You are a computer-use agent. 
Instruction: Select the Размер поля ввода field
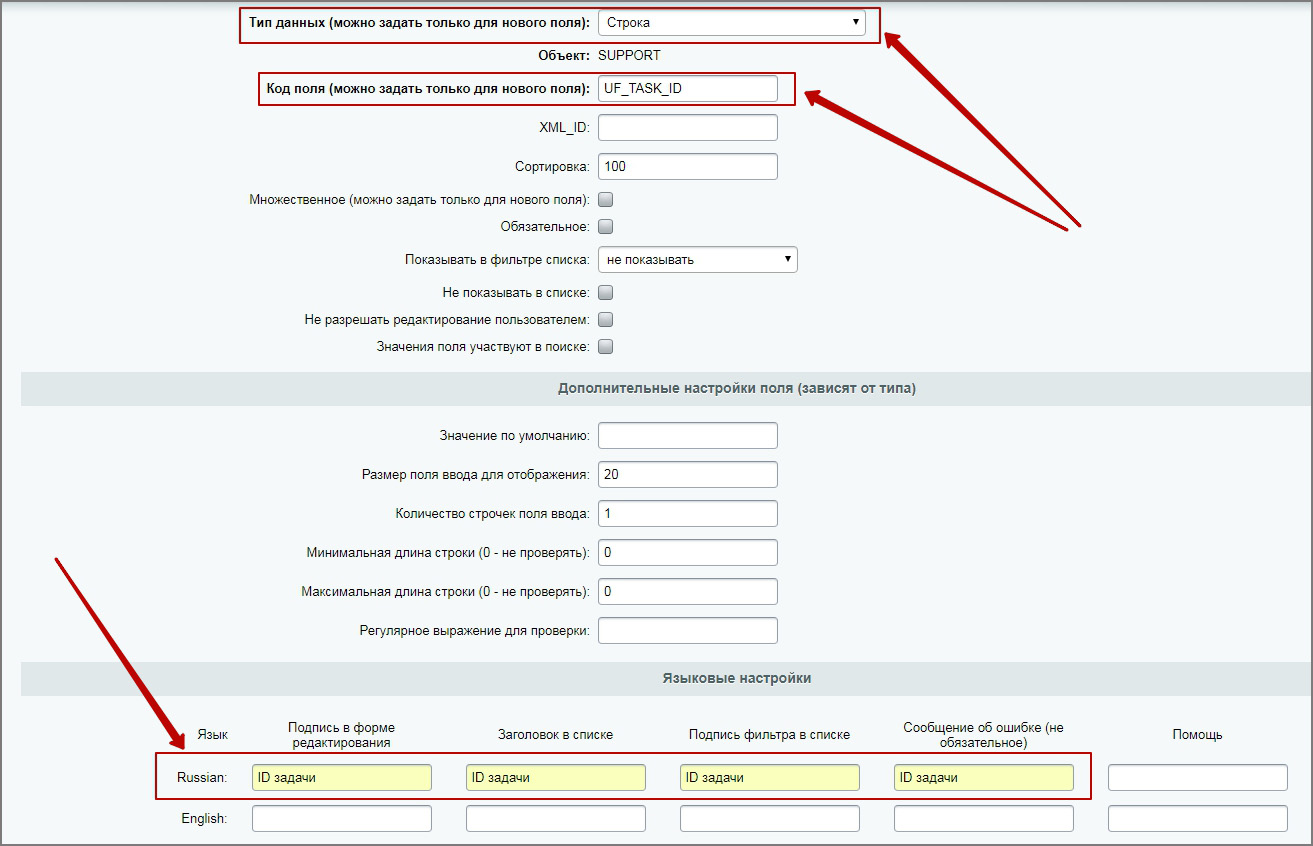pos(687,474)
